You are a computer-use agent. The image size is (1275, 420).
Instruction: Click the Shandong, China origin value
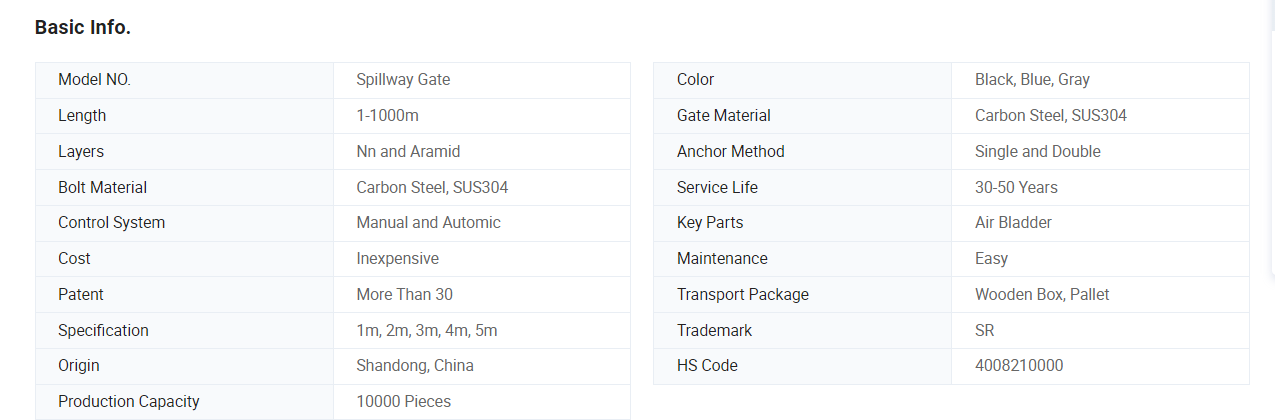pos(415,366)
